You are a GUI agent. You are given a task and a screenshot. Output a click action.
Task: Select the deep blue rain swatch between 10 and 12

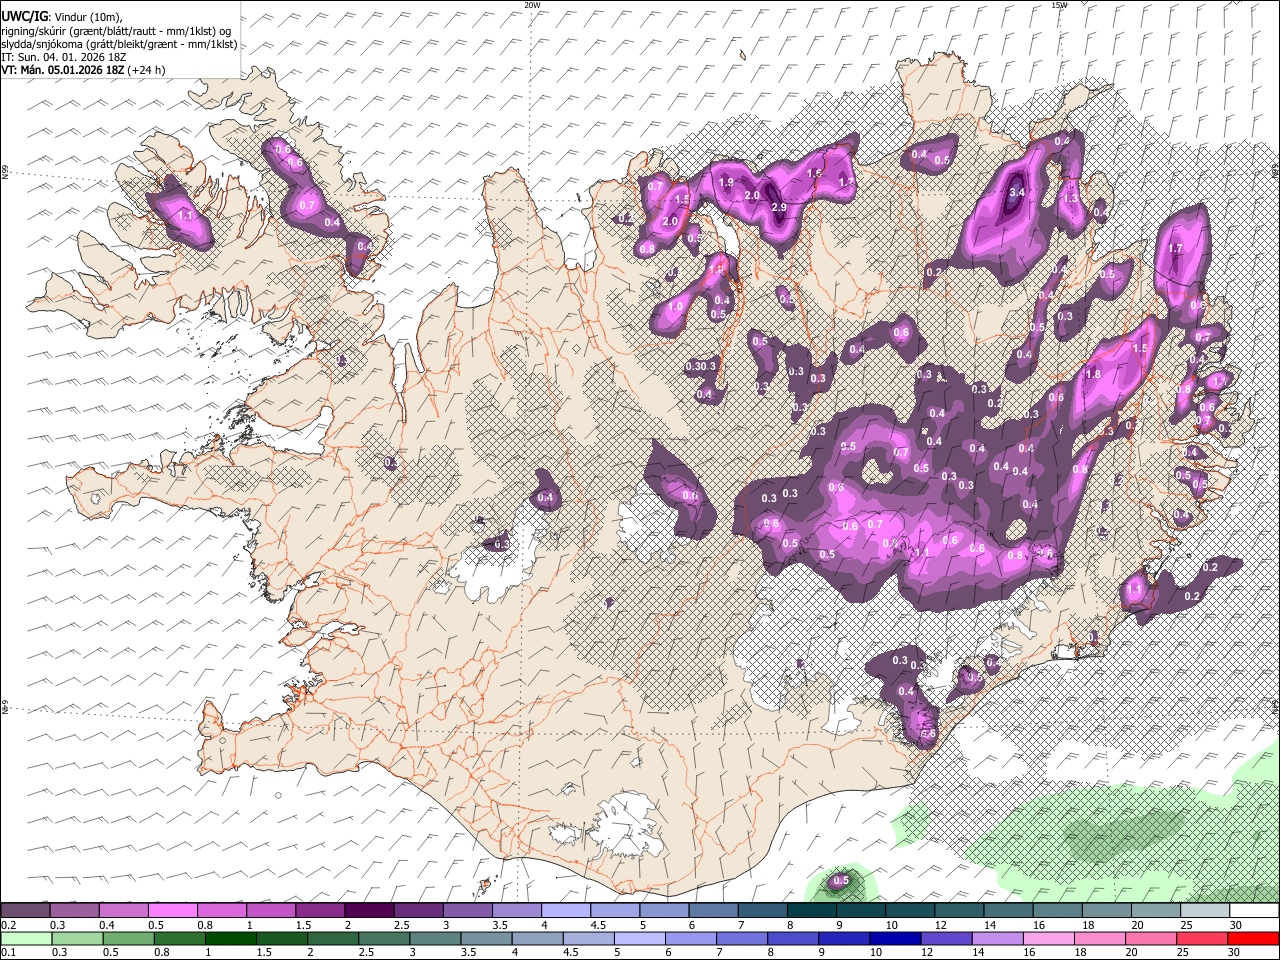click(896, 939)
